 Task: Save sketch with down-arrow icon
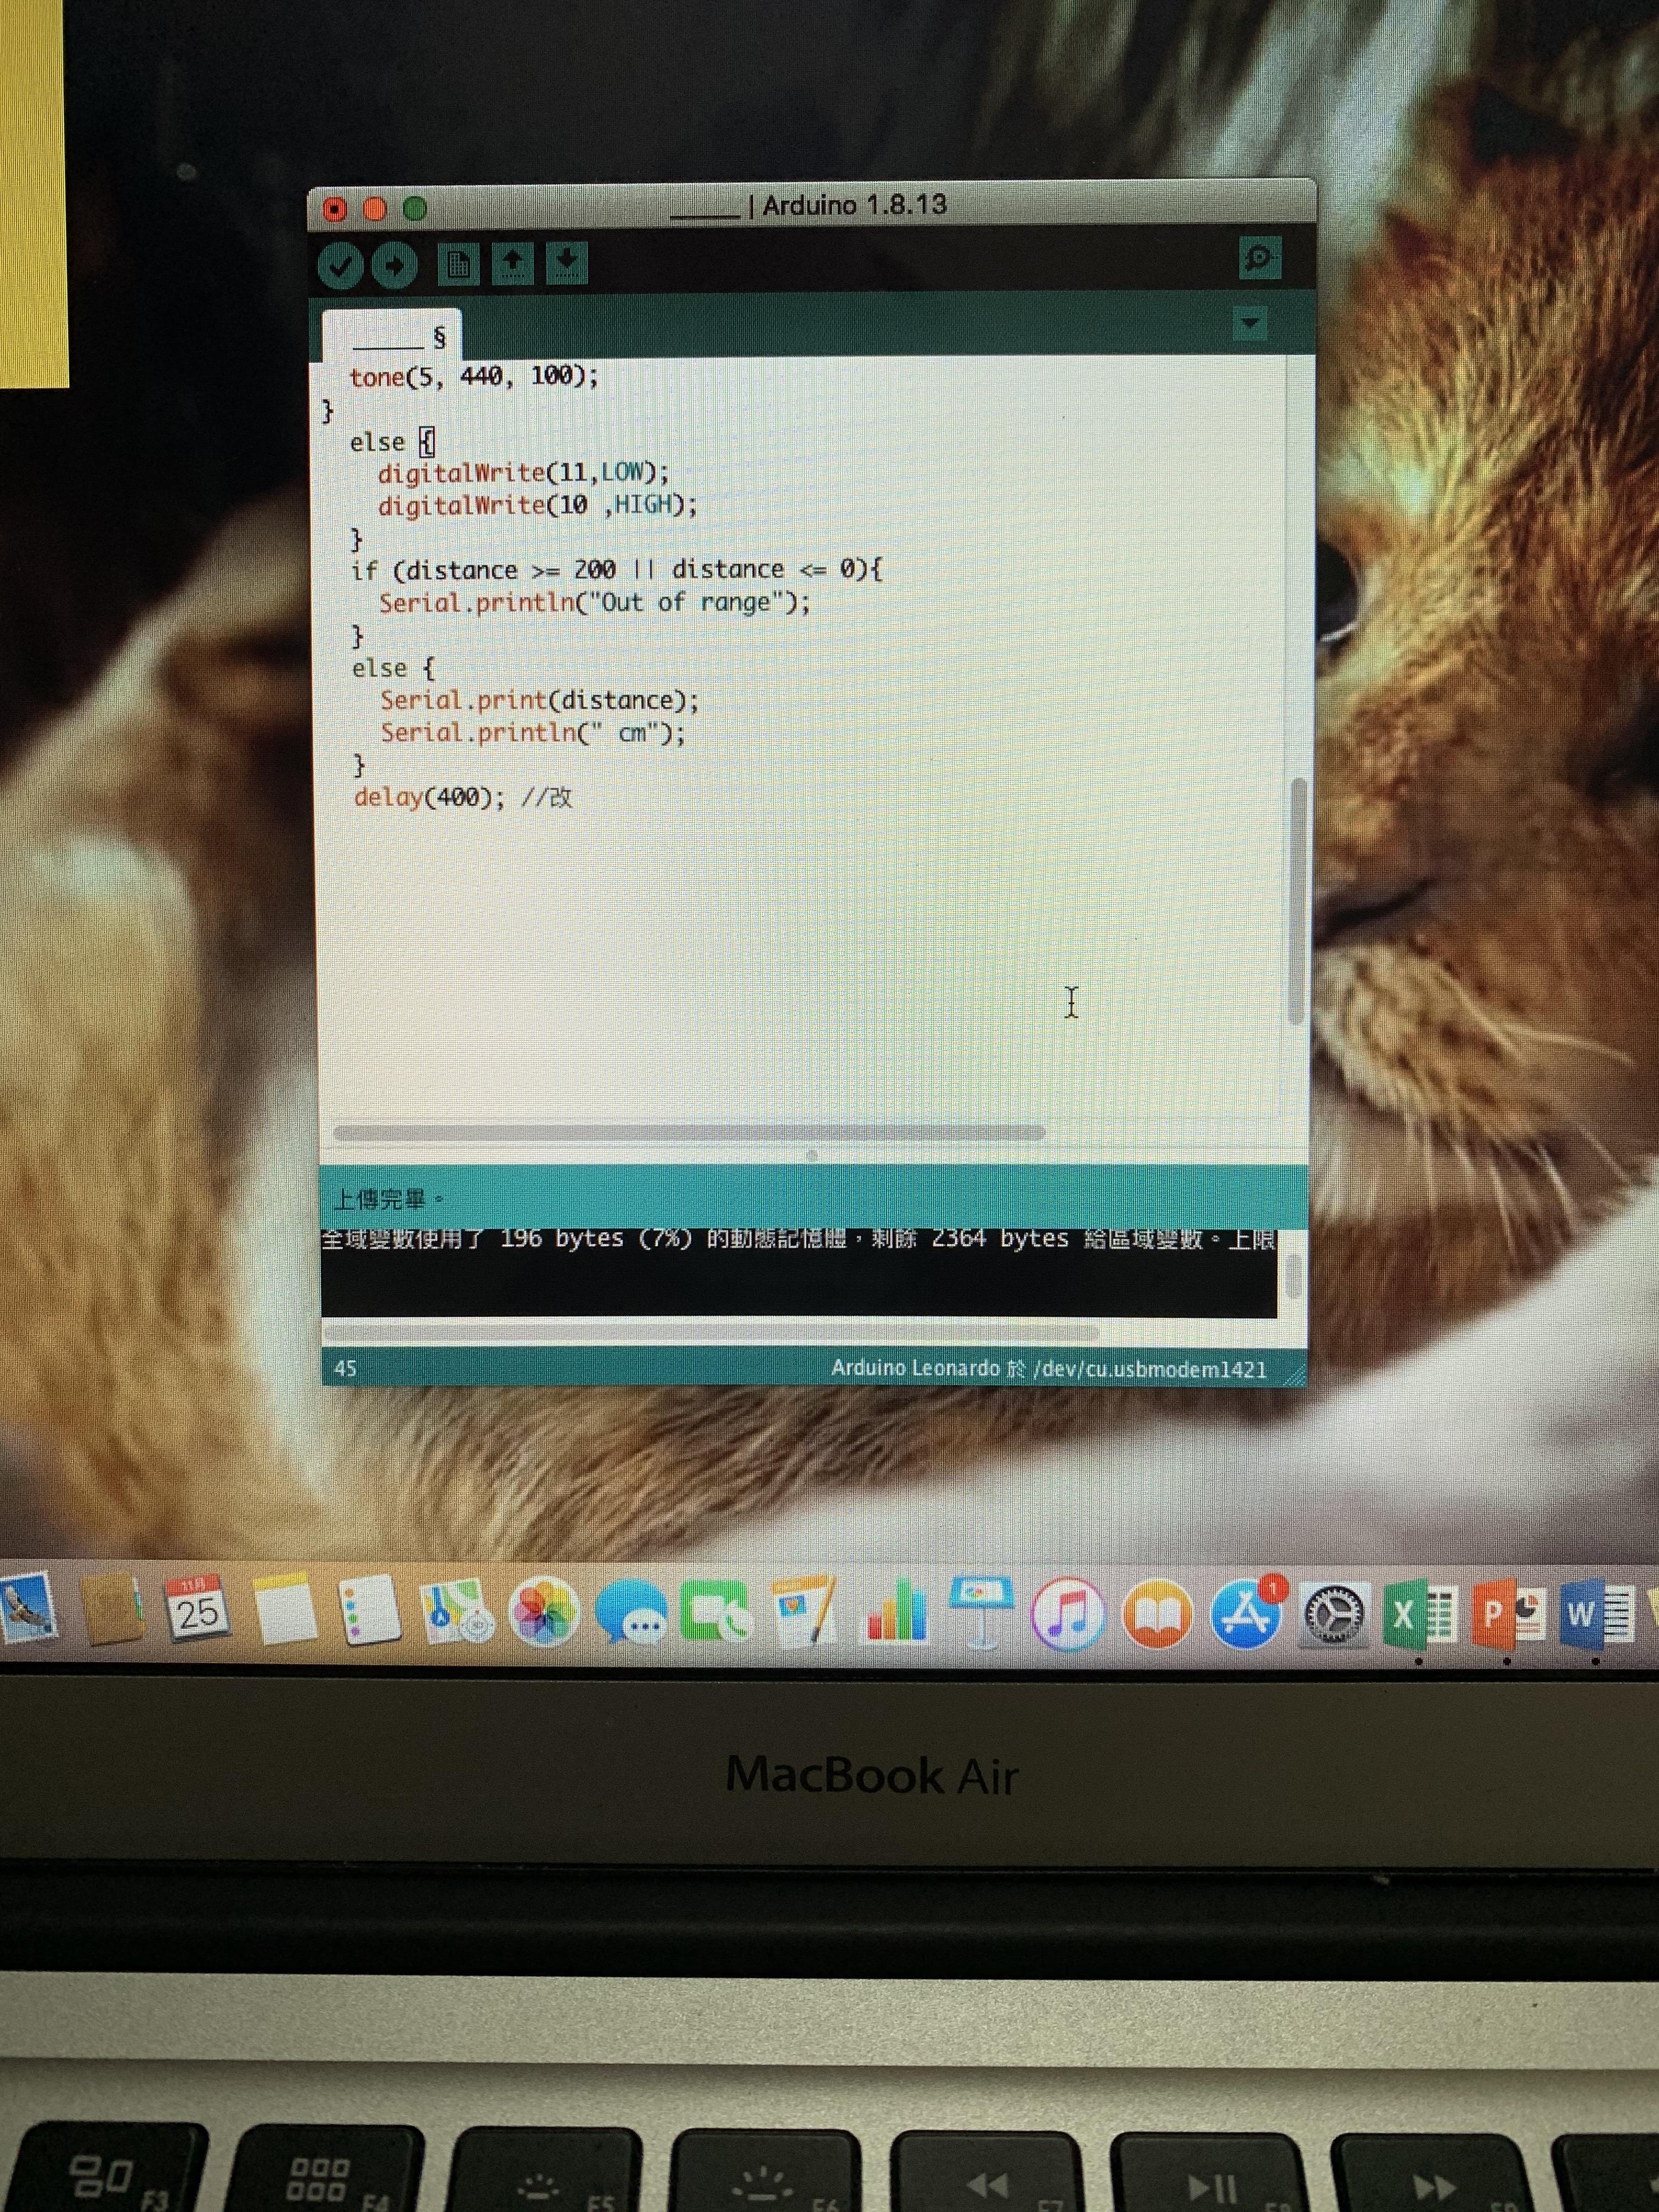pyautogui.click(x=566, y=263)
